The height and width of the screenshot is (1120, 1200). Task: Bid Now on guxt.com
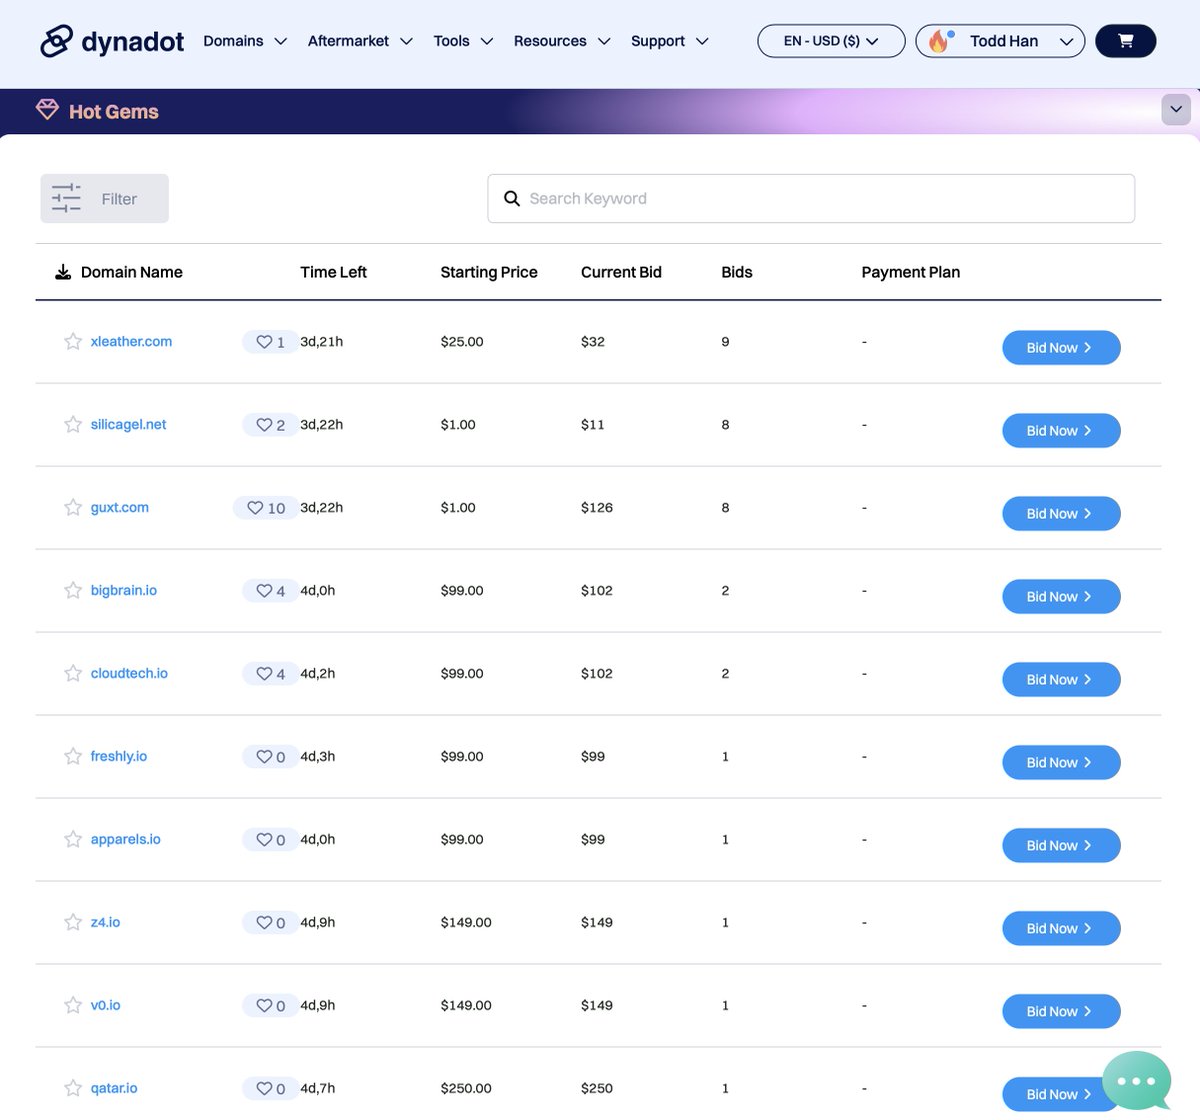(1061, 514)
